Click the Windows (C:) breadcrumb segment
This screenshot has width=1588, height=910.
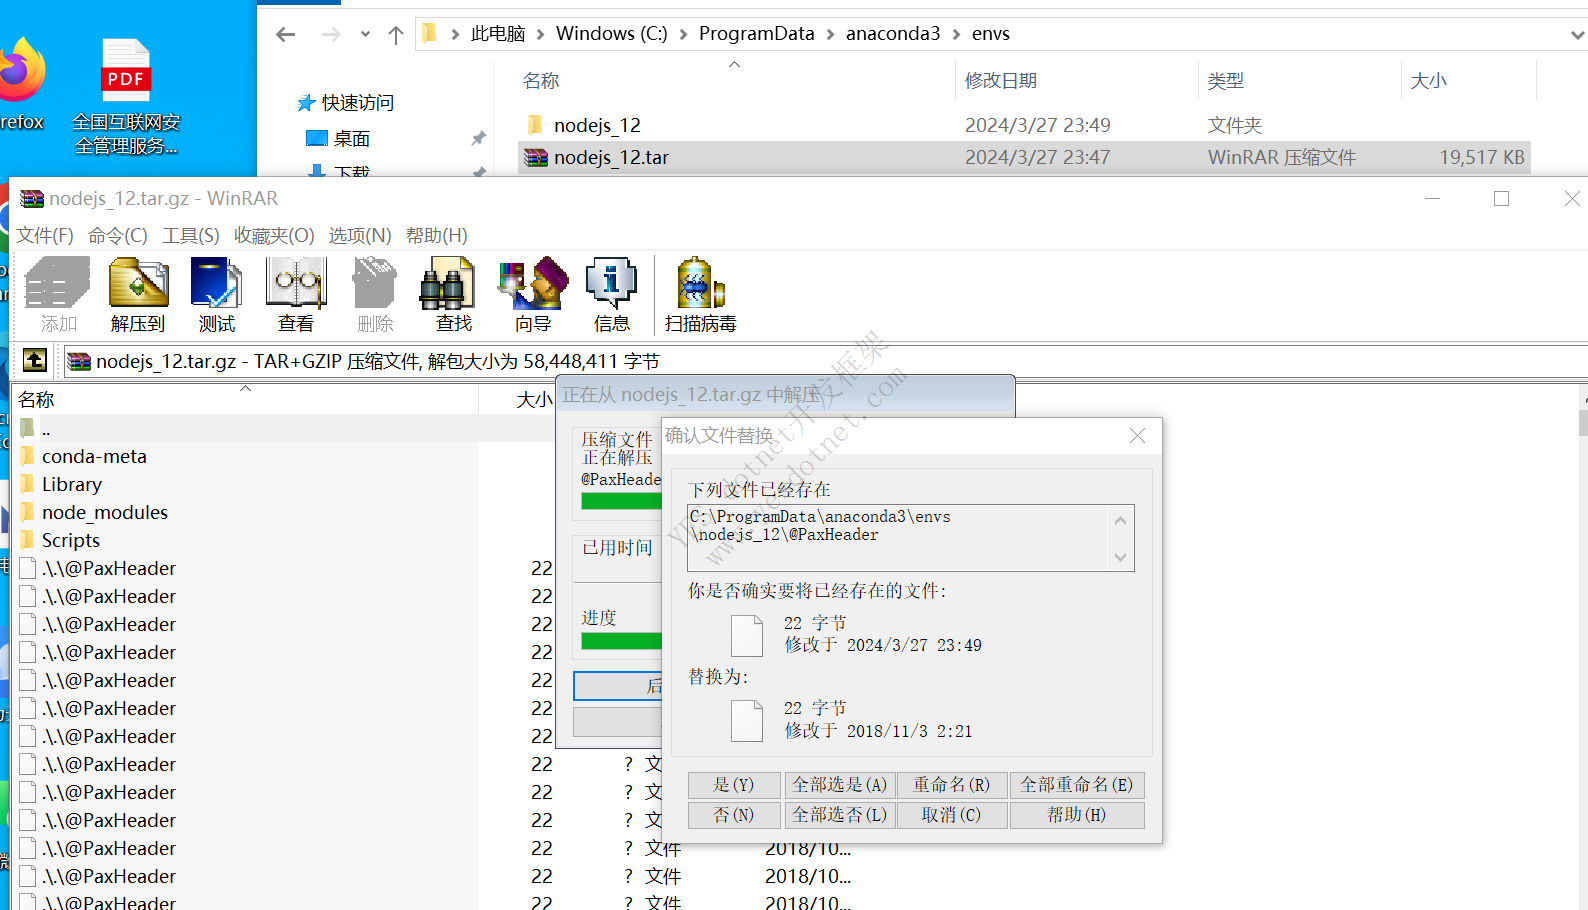pyautogui.click(x=612, y=34)
